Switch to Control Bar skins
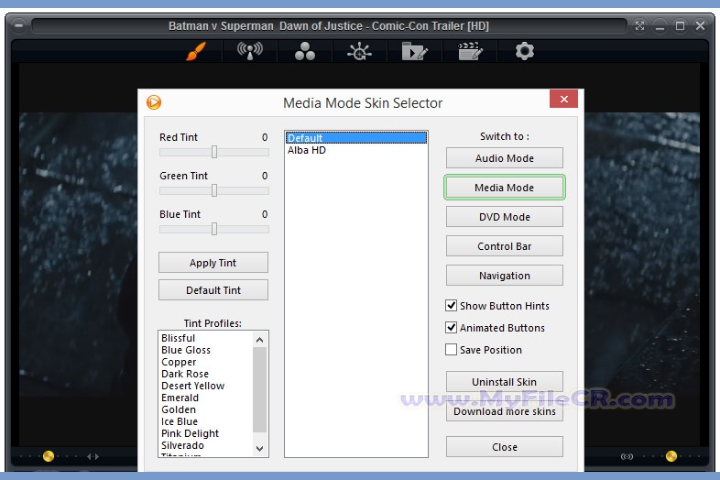The image size is (720, 480). (x=504, y=246)
